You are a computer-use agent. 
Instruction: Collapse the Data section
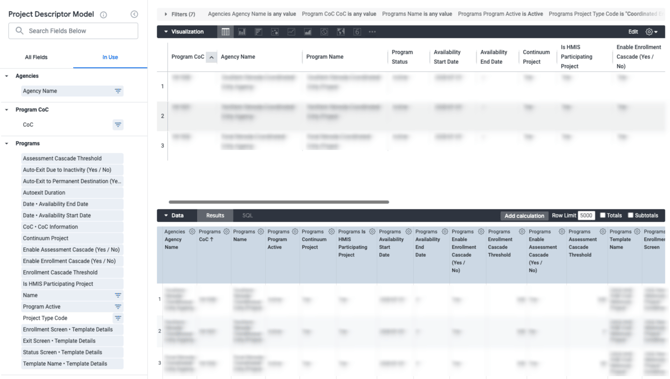click(x=166, y=215)
